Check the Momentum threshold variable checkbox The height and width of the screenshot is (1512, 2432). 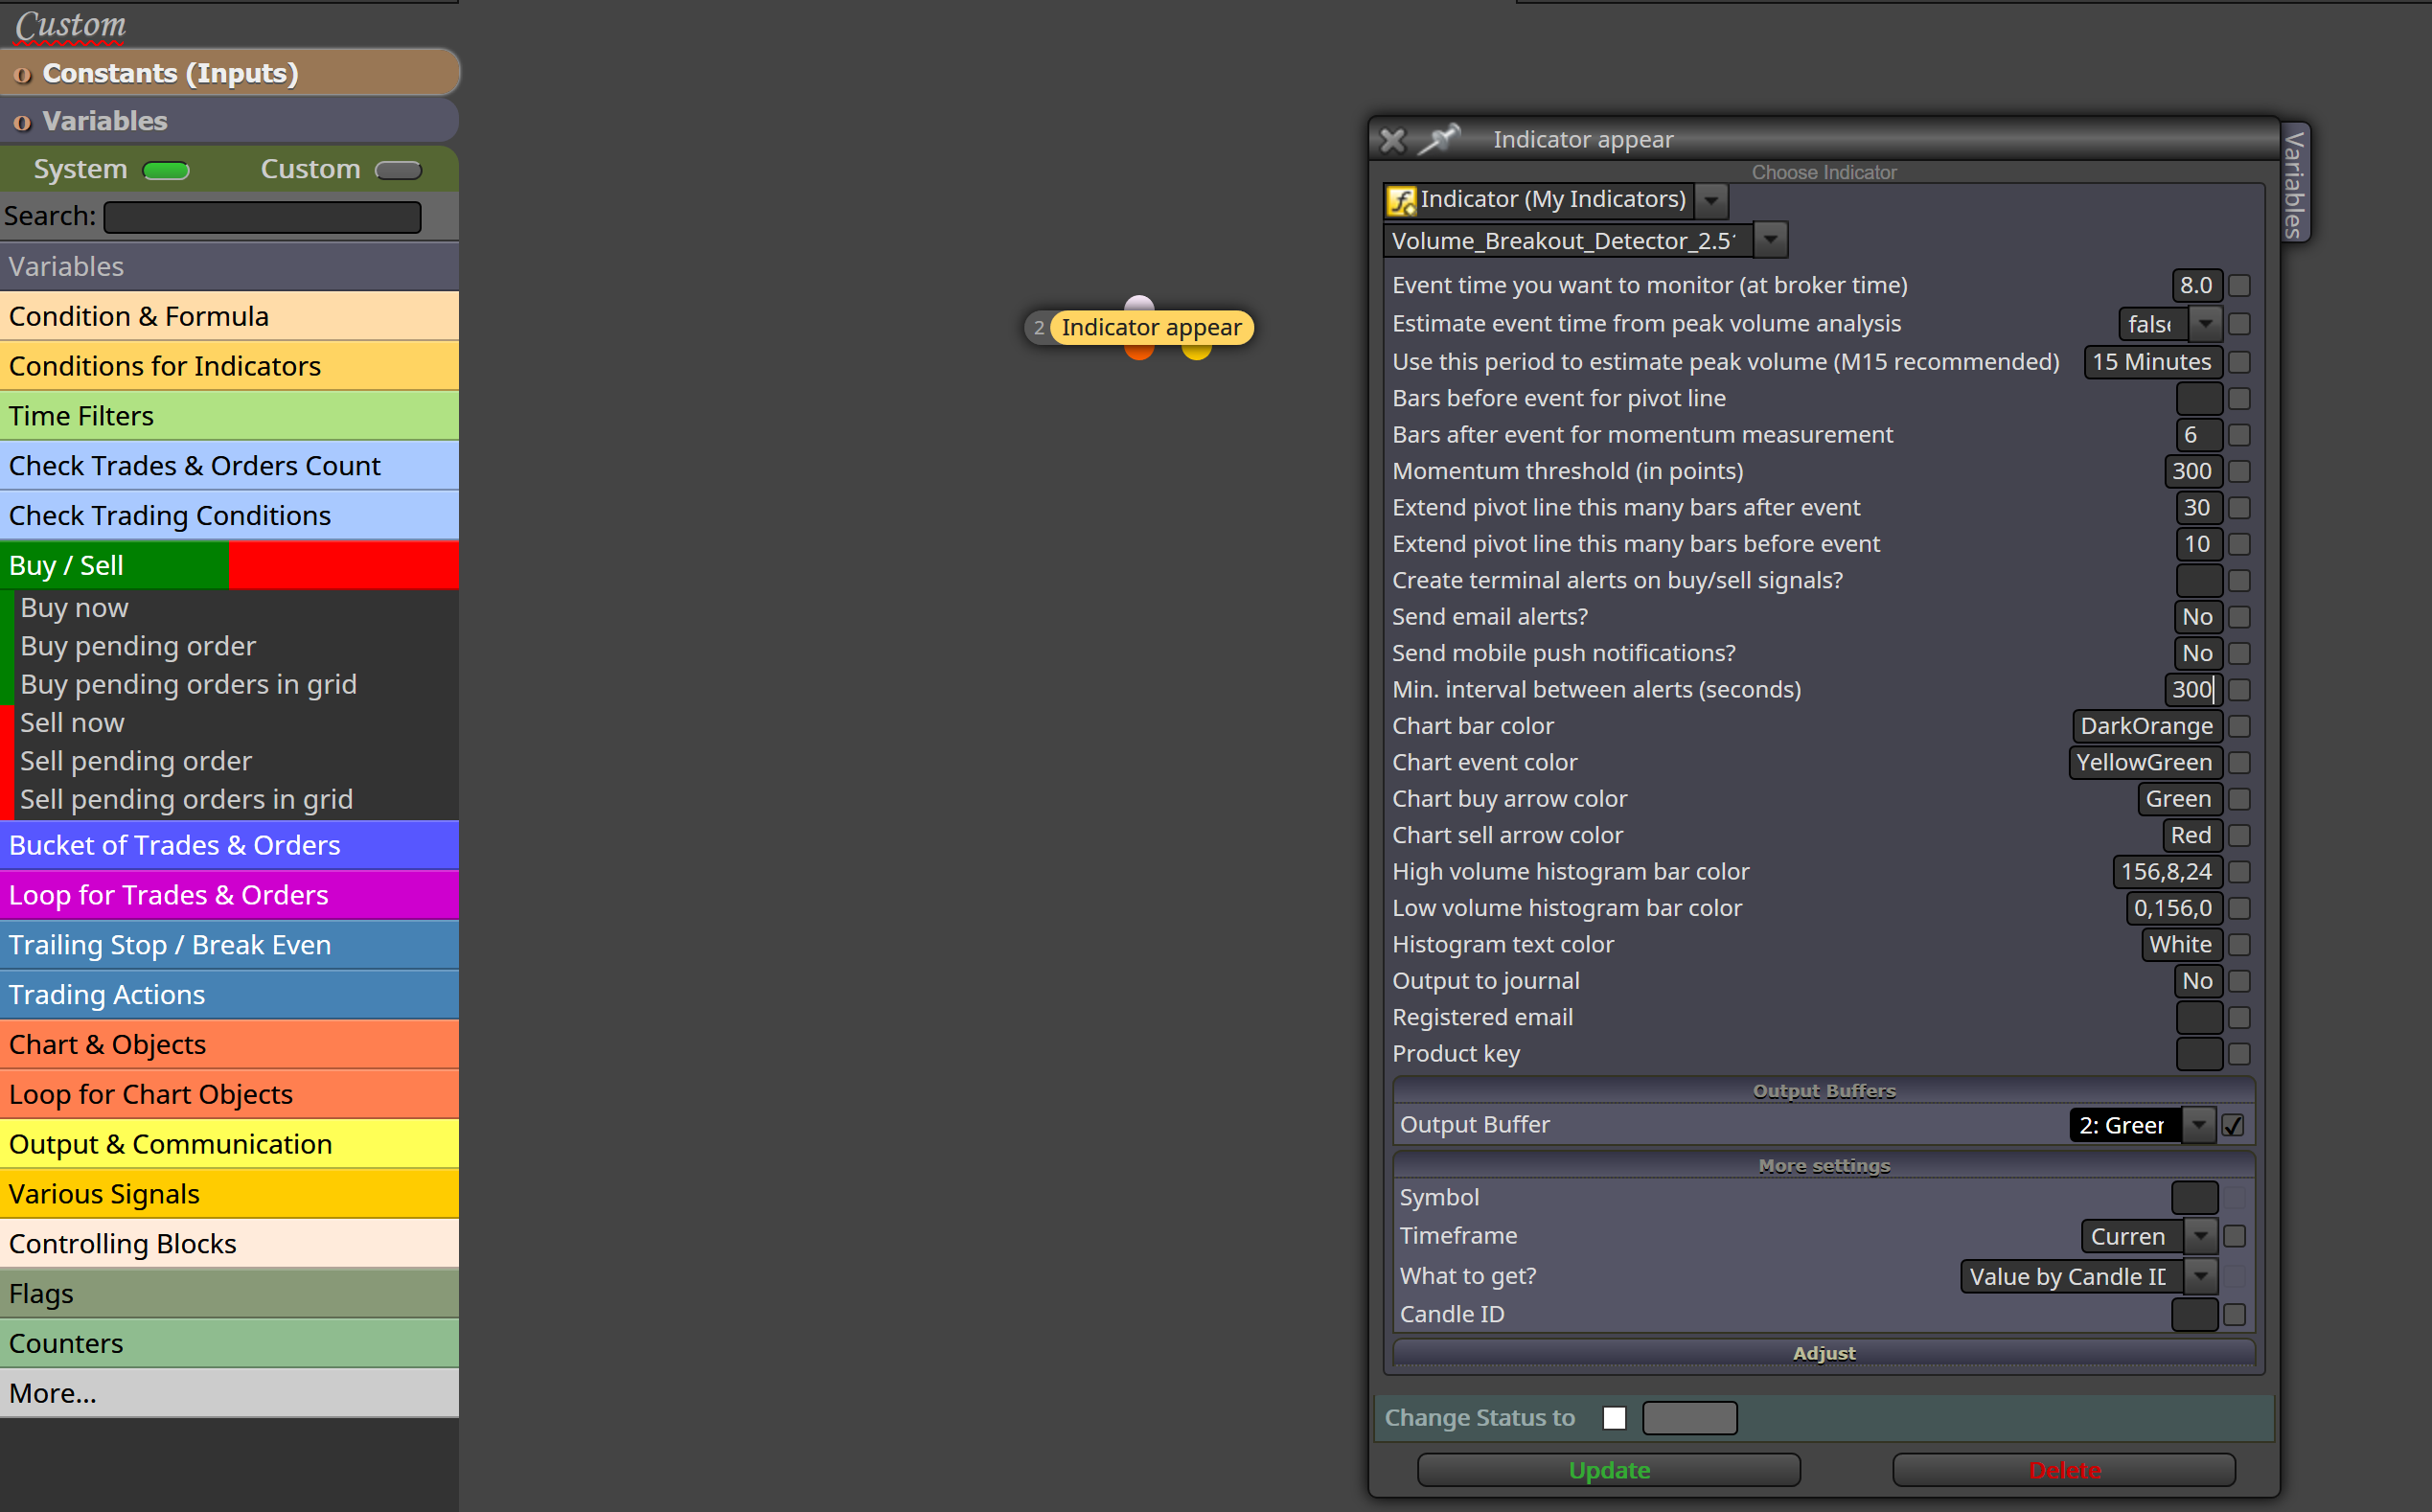point(2240,471)
